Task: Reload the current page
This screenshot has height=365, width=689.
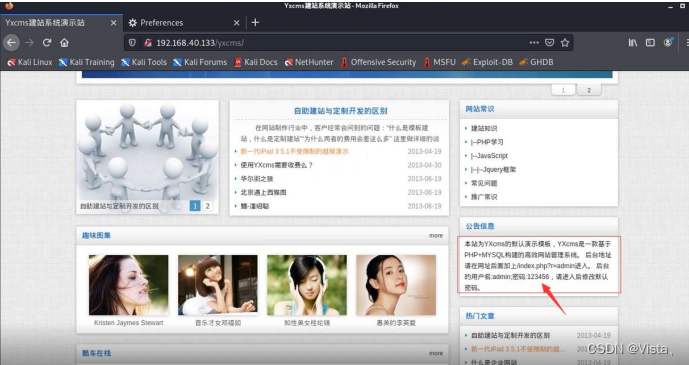Action: [x=47, y=43]
